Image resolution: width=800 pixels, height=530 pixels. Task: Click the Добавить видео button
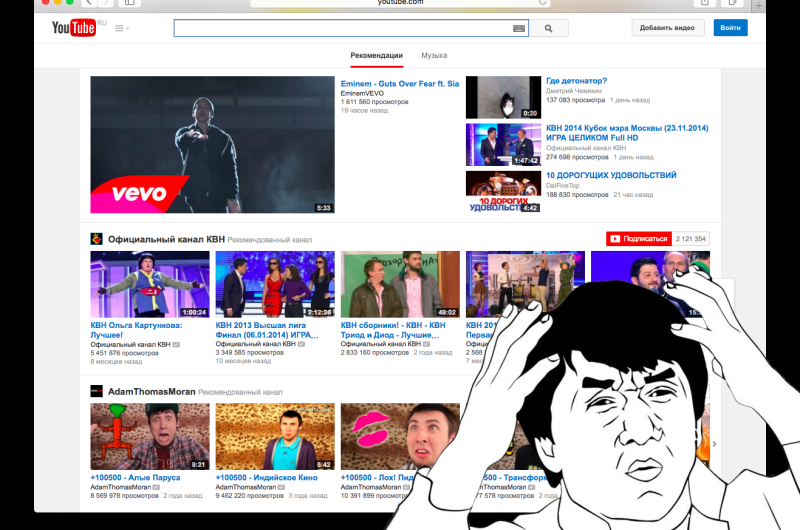[667, 28]
